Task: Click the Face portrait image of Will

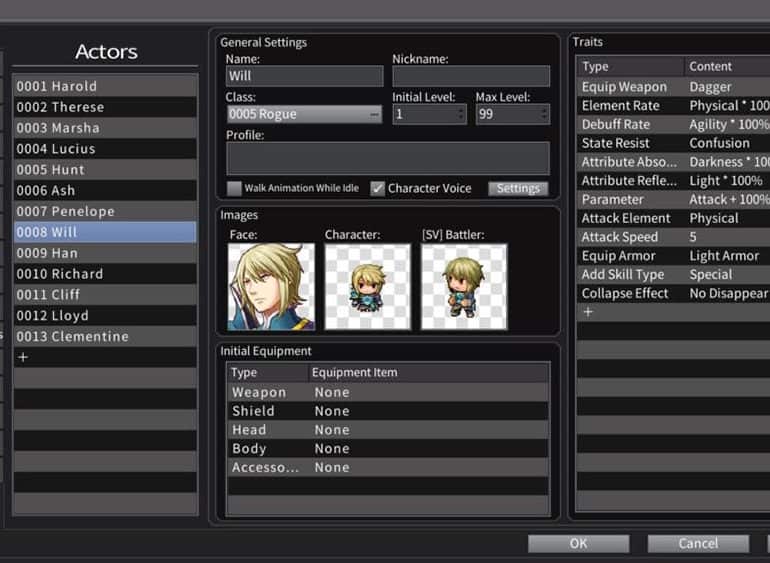Action: pyautogui.click(x=271, y=286)
